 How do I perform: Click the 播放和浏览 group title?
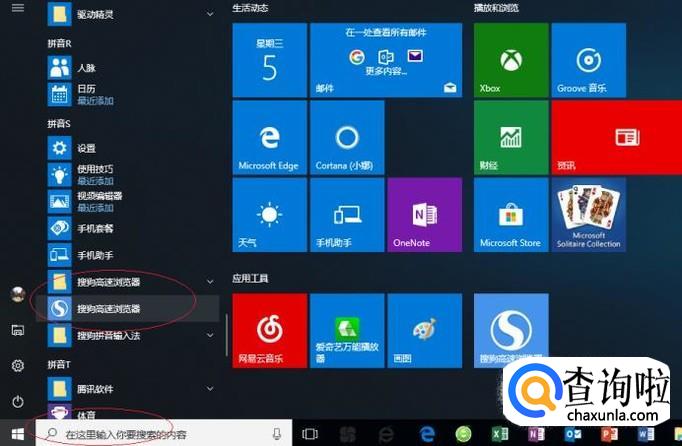pos(496,8)
